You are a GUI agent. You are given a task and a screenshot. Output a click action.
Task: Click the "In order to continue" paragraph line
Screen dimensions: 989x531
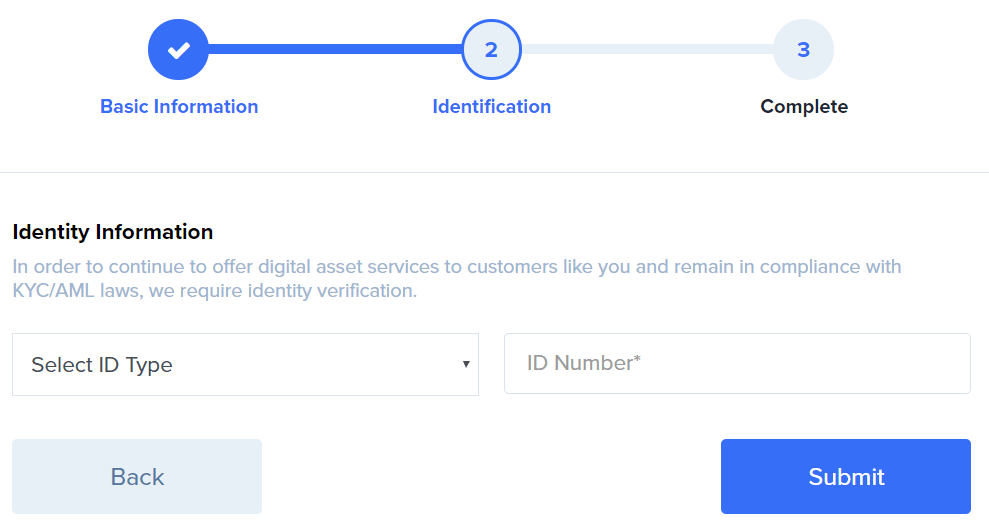click(x=457, y=267)
